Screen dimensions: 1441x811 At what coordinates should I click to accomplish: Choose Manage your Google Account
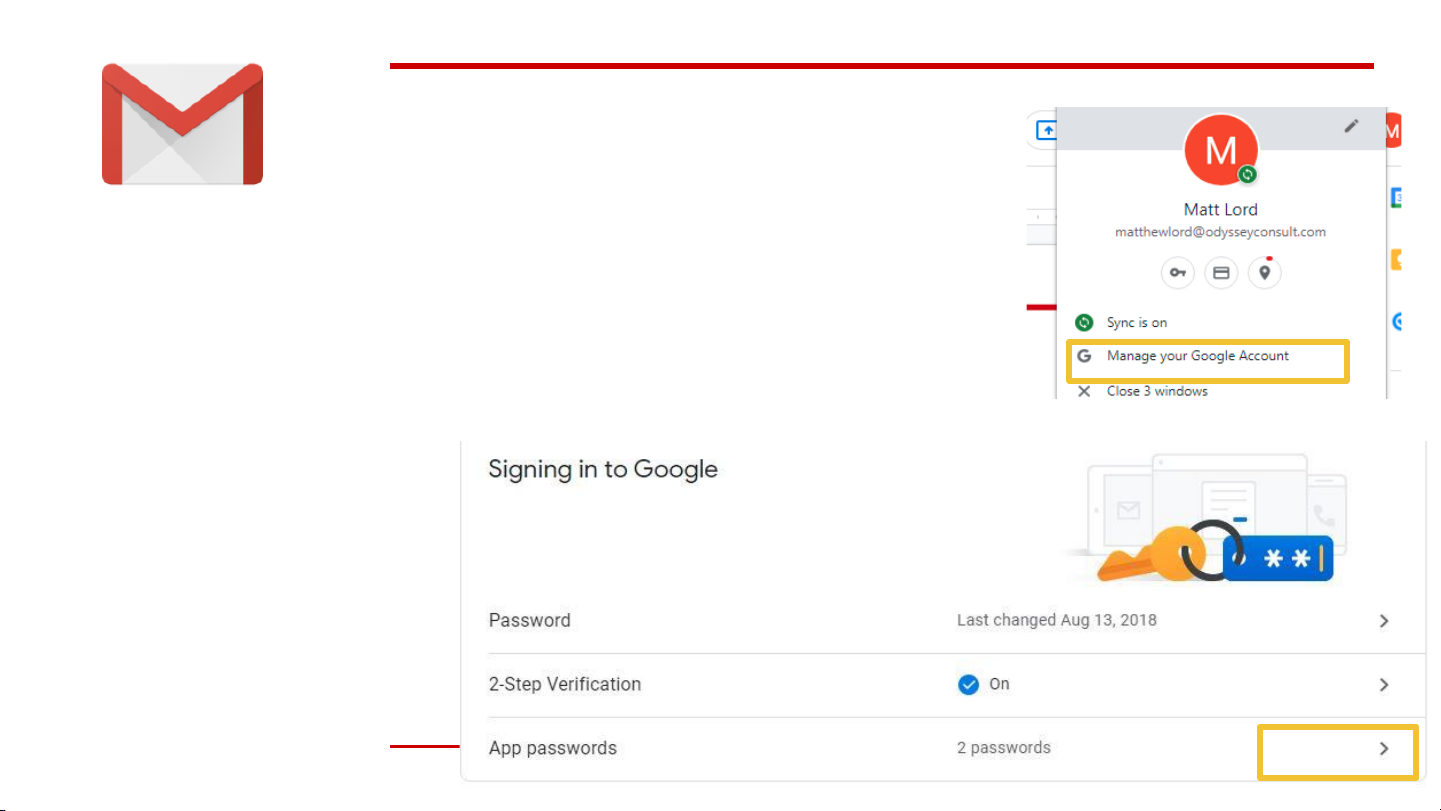pos(1197,356)
